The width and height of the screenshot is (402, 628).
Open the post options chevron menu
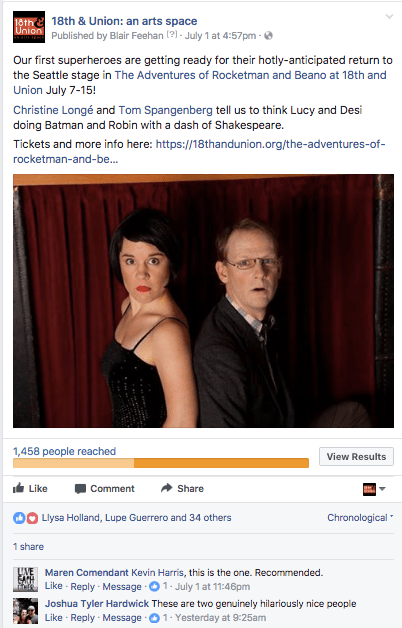pyautogui.click(x=389, y=16)
